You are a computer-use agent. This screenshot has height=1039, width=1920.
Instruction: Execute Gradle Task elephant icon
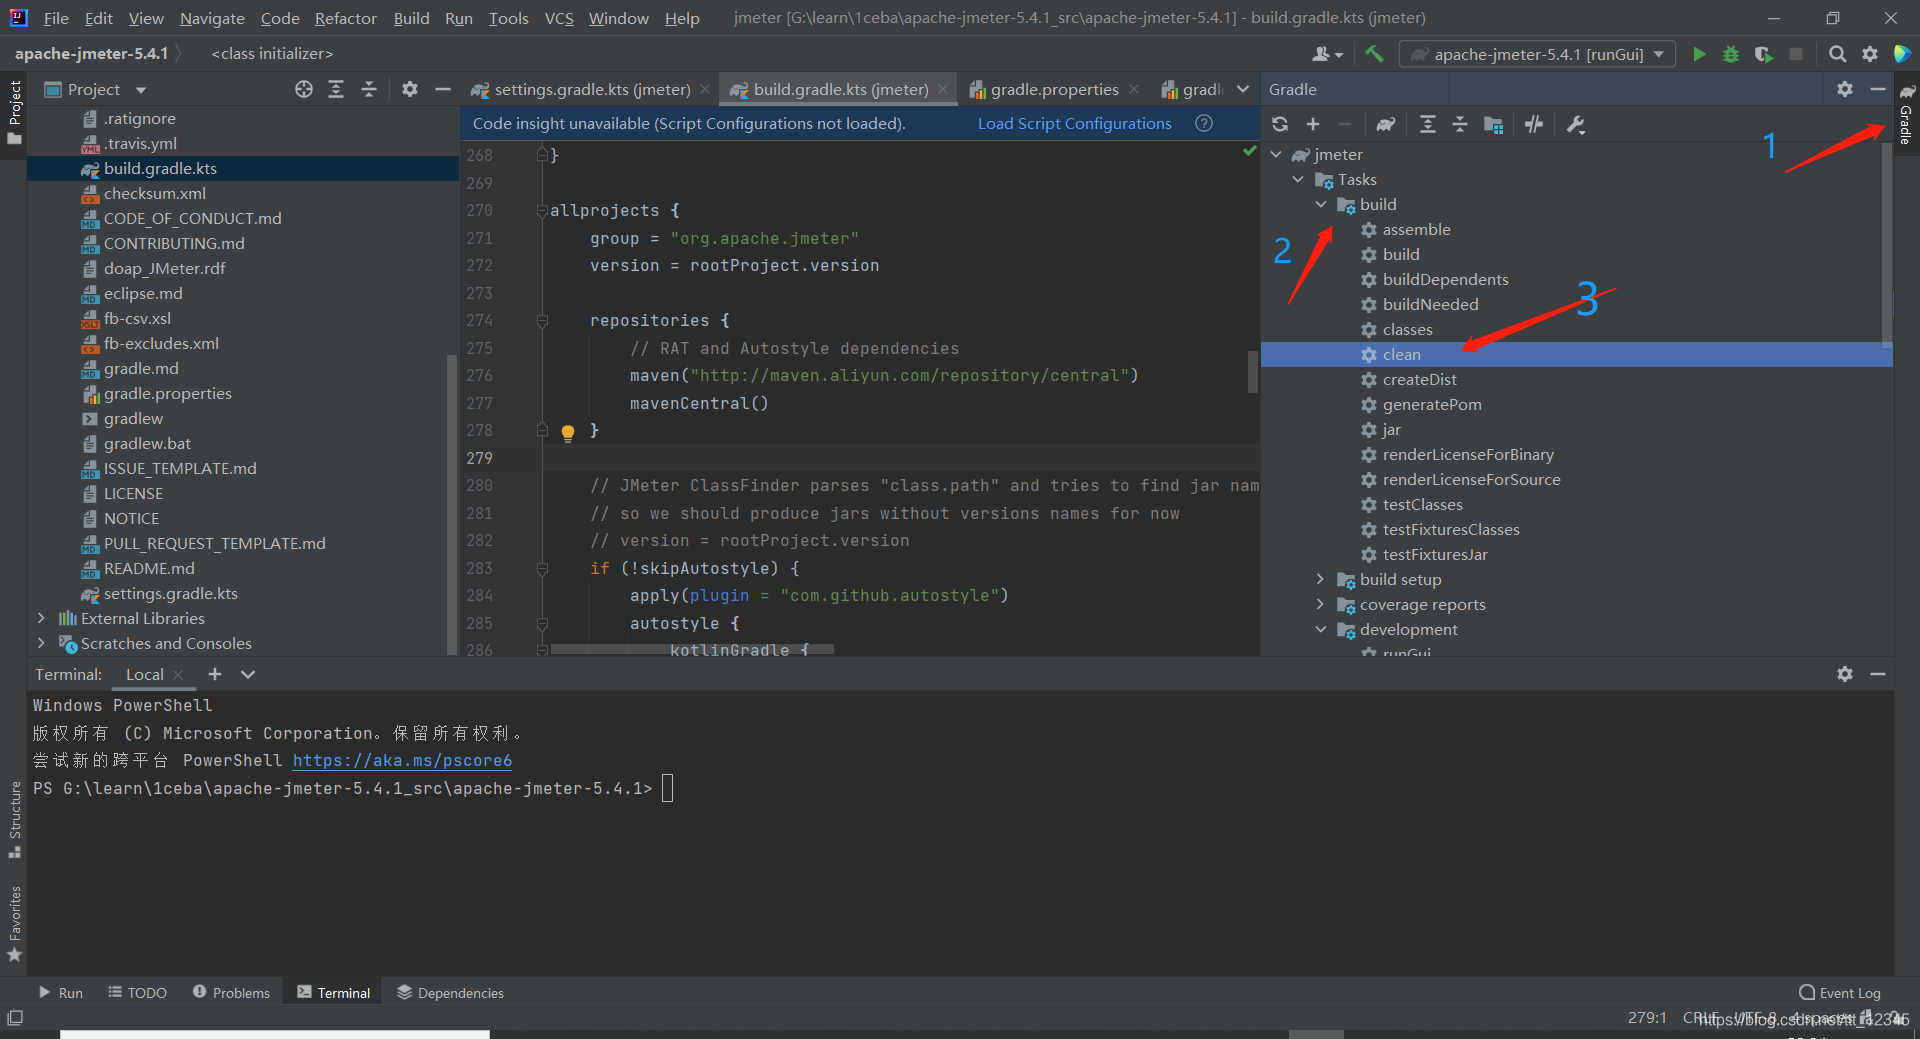tap(1385, 124)
